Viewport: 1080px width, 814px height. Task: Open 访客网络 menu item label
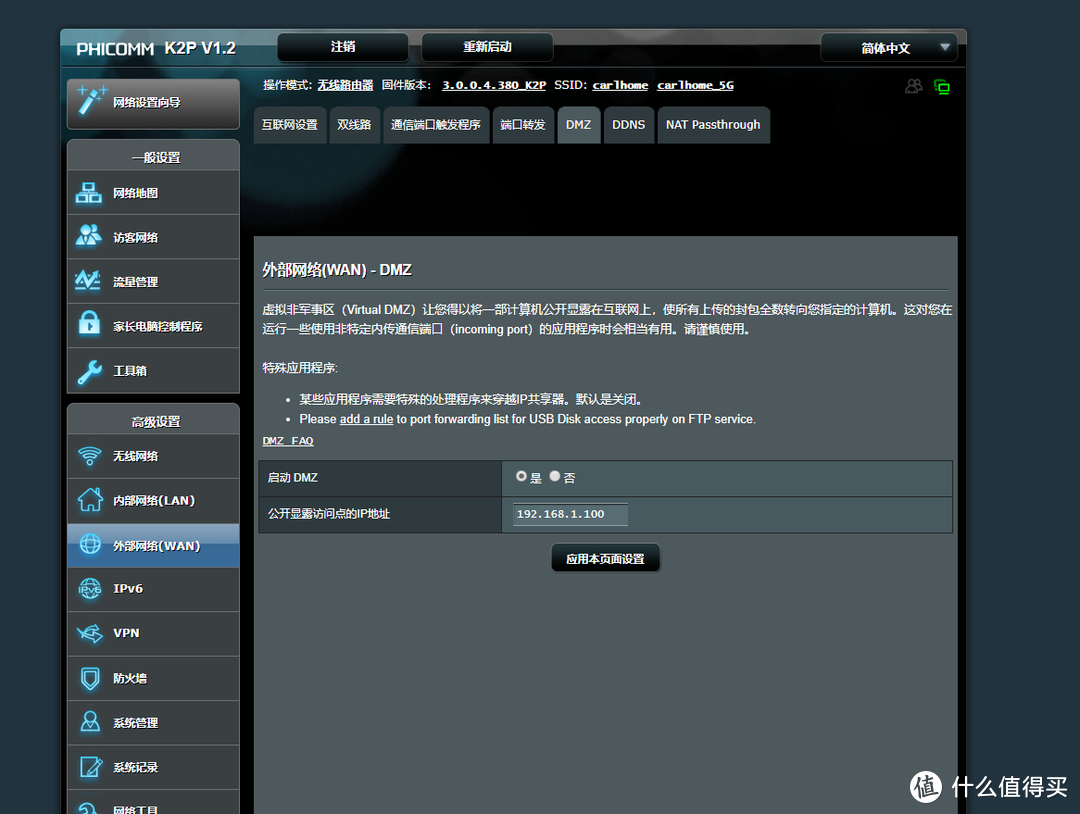coord(136,238)
